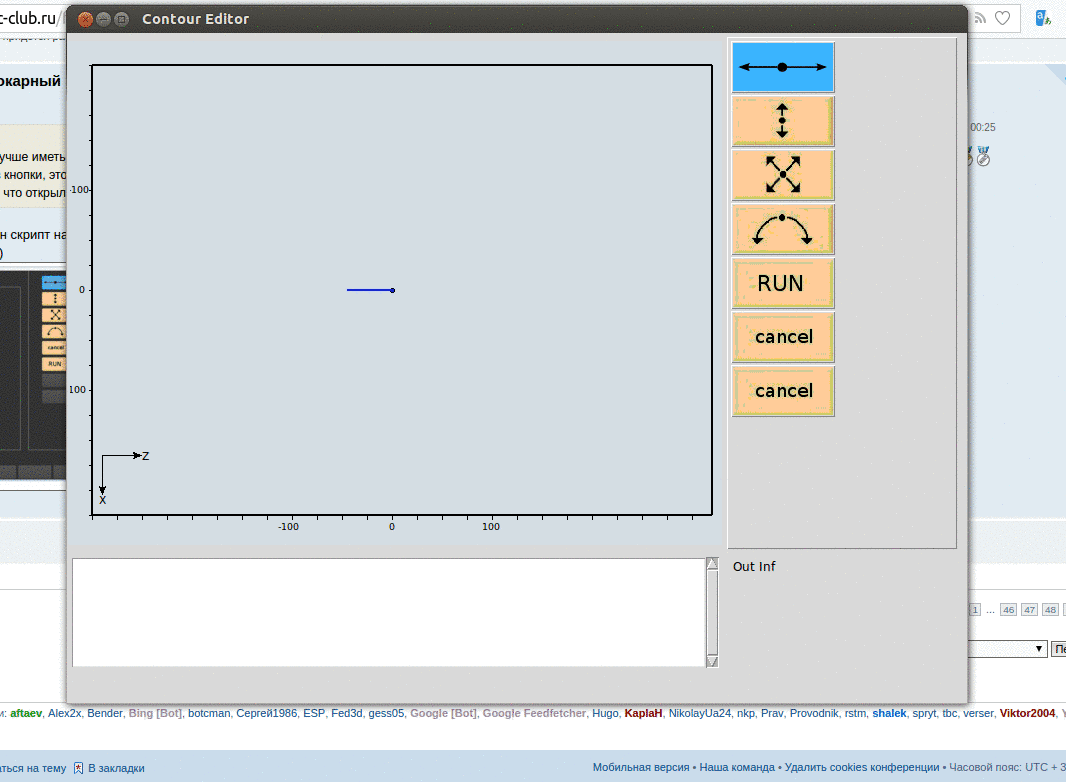Click the upper cancel button below RUN
Image resolution: width=1066 pixels, height=782 pixels.
pyautogui.click(x=783, y=337)
